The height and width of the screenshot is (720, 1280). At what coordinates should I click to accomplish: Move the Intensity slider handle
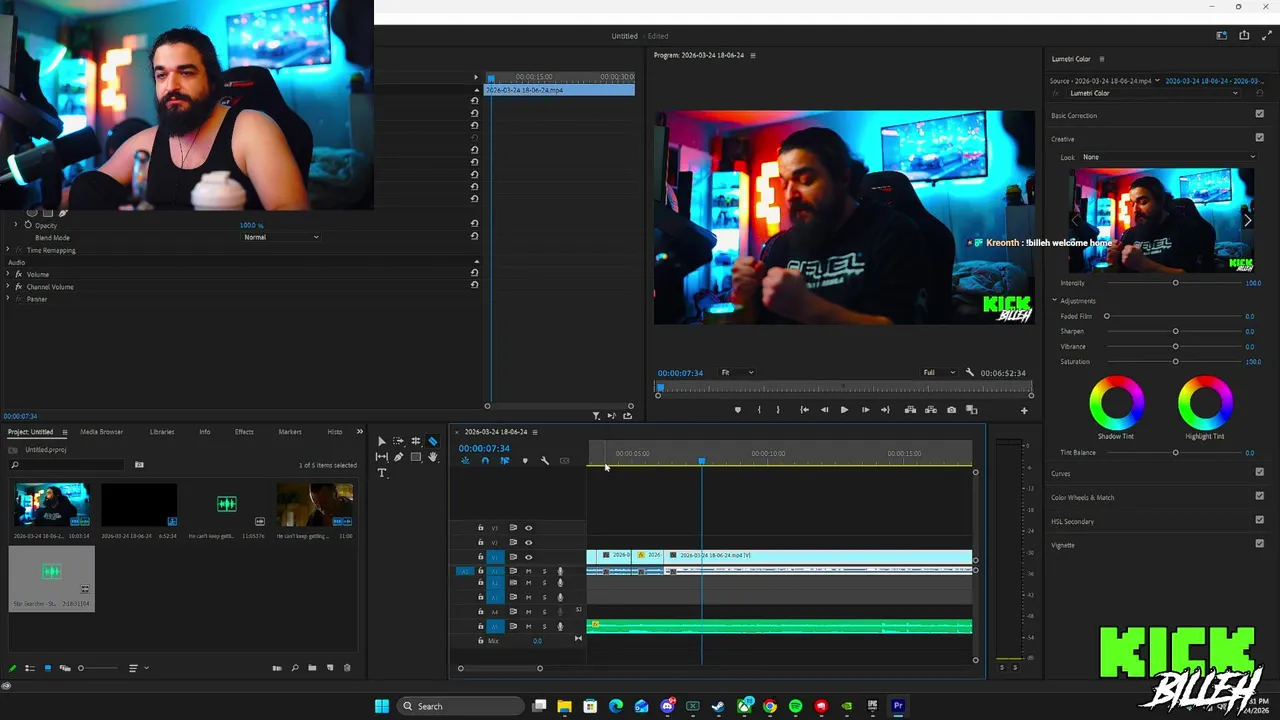click(x=1175, y=283)
